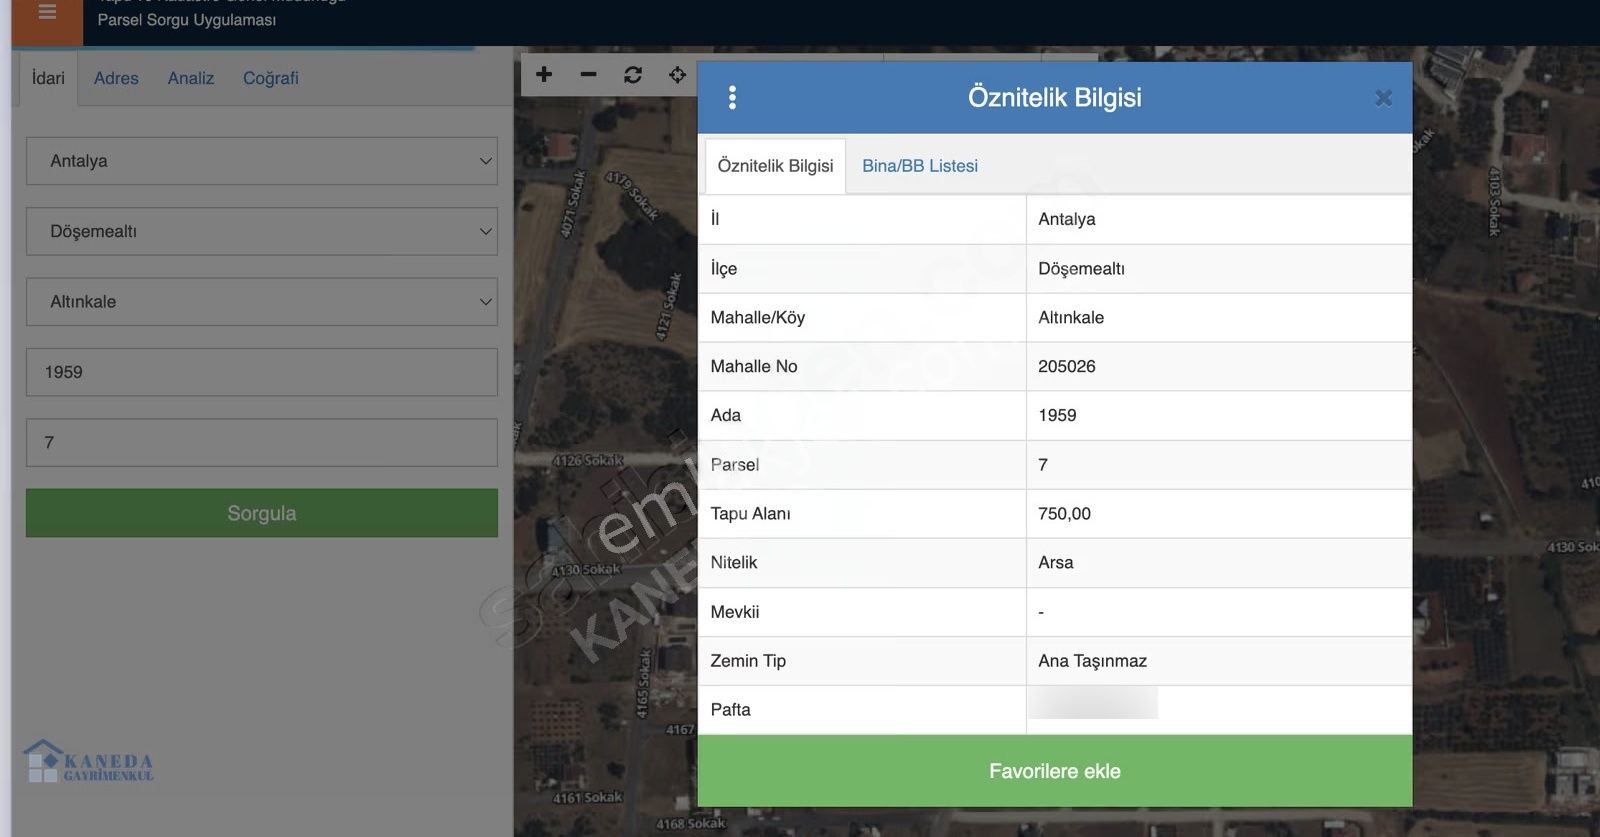Open the hamburger menu in the header
1600x837 pixels.
47,14
